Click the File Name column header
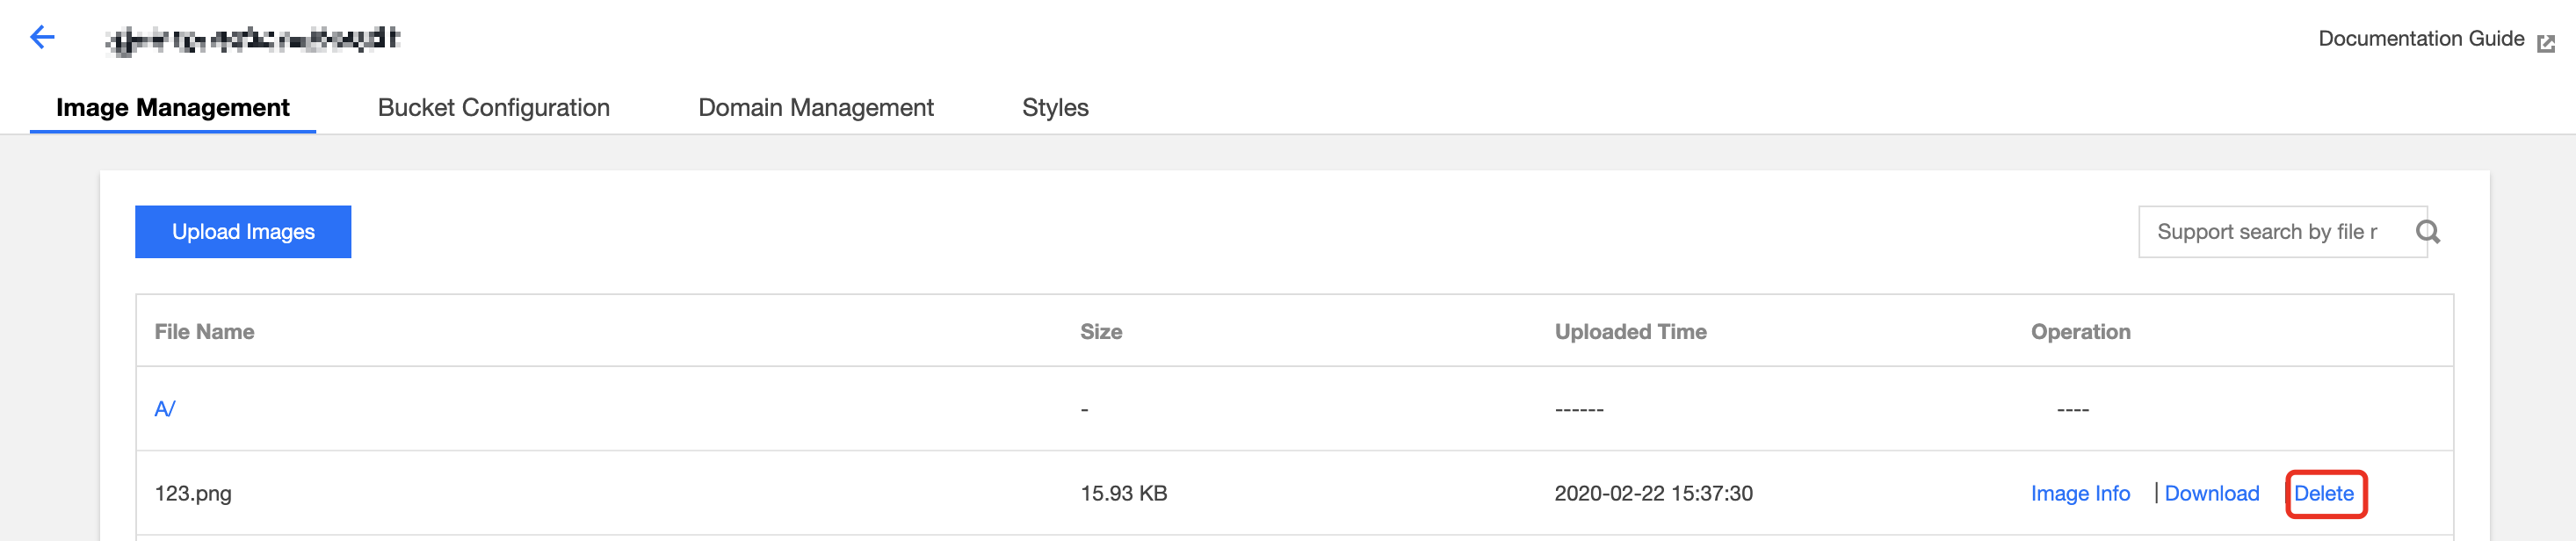This screenshot has width=2576, height=541. coord(204,332)
